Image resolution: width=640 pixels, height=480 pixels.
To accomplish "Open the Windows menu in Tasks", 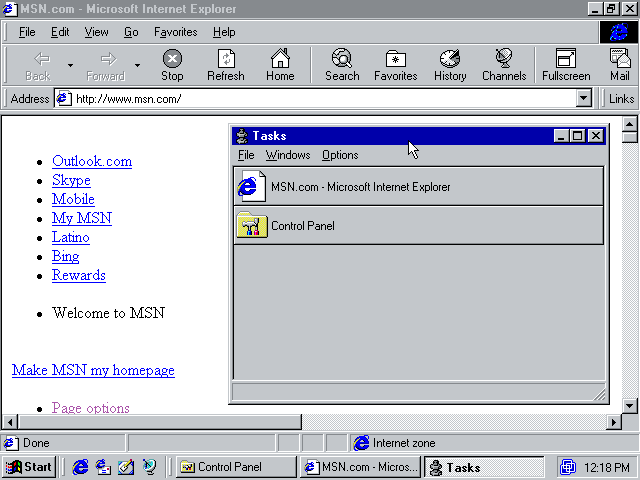I will pos(288,155).
